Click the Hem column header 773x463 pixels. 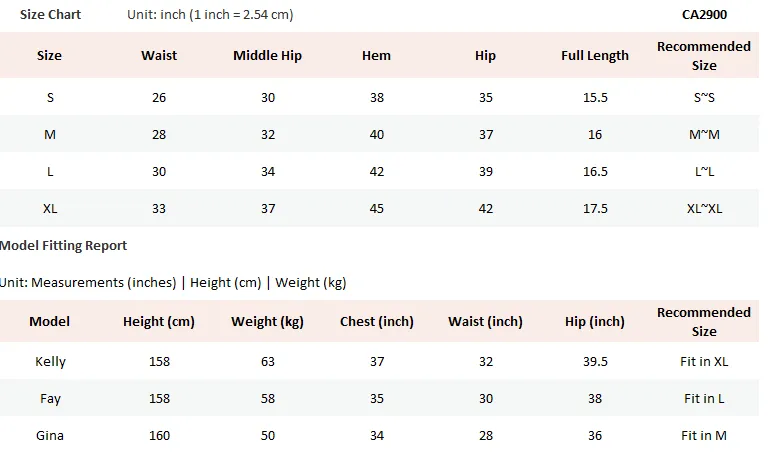377,55
